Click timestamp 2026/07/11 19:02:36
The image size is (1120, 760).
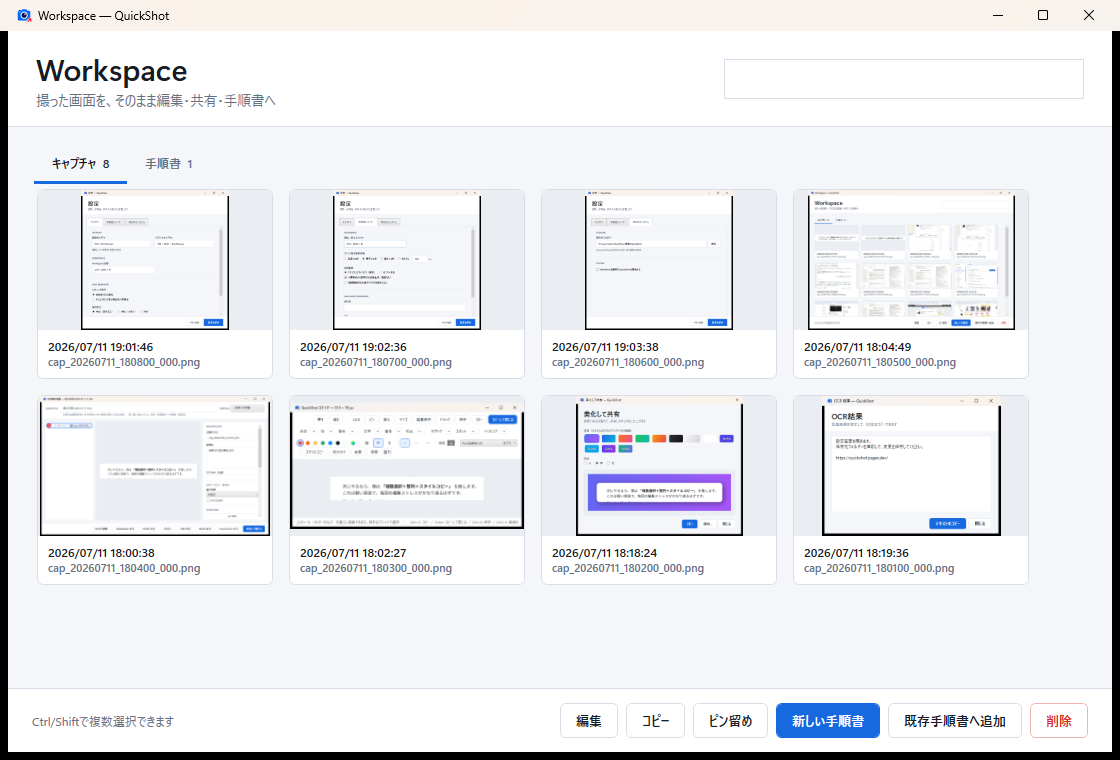coord(353,347)
